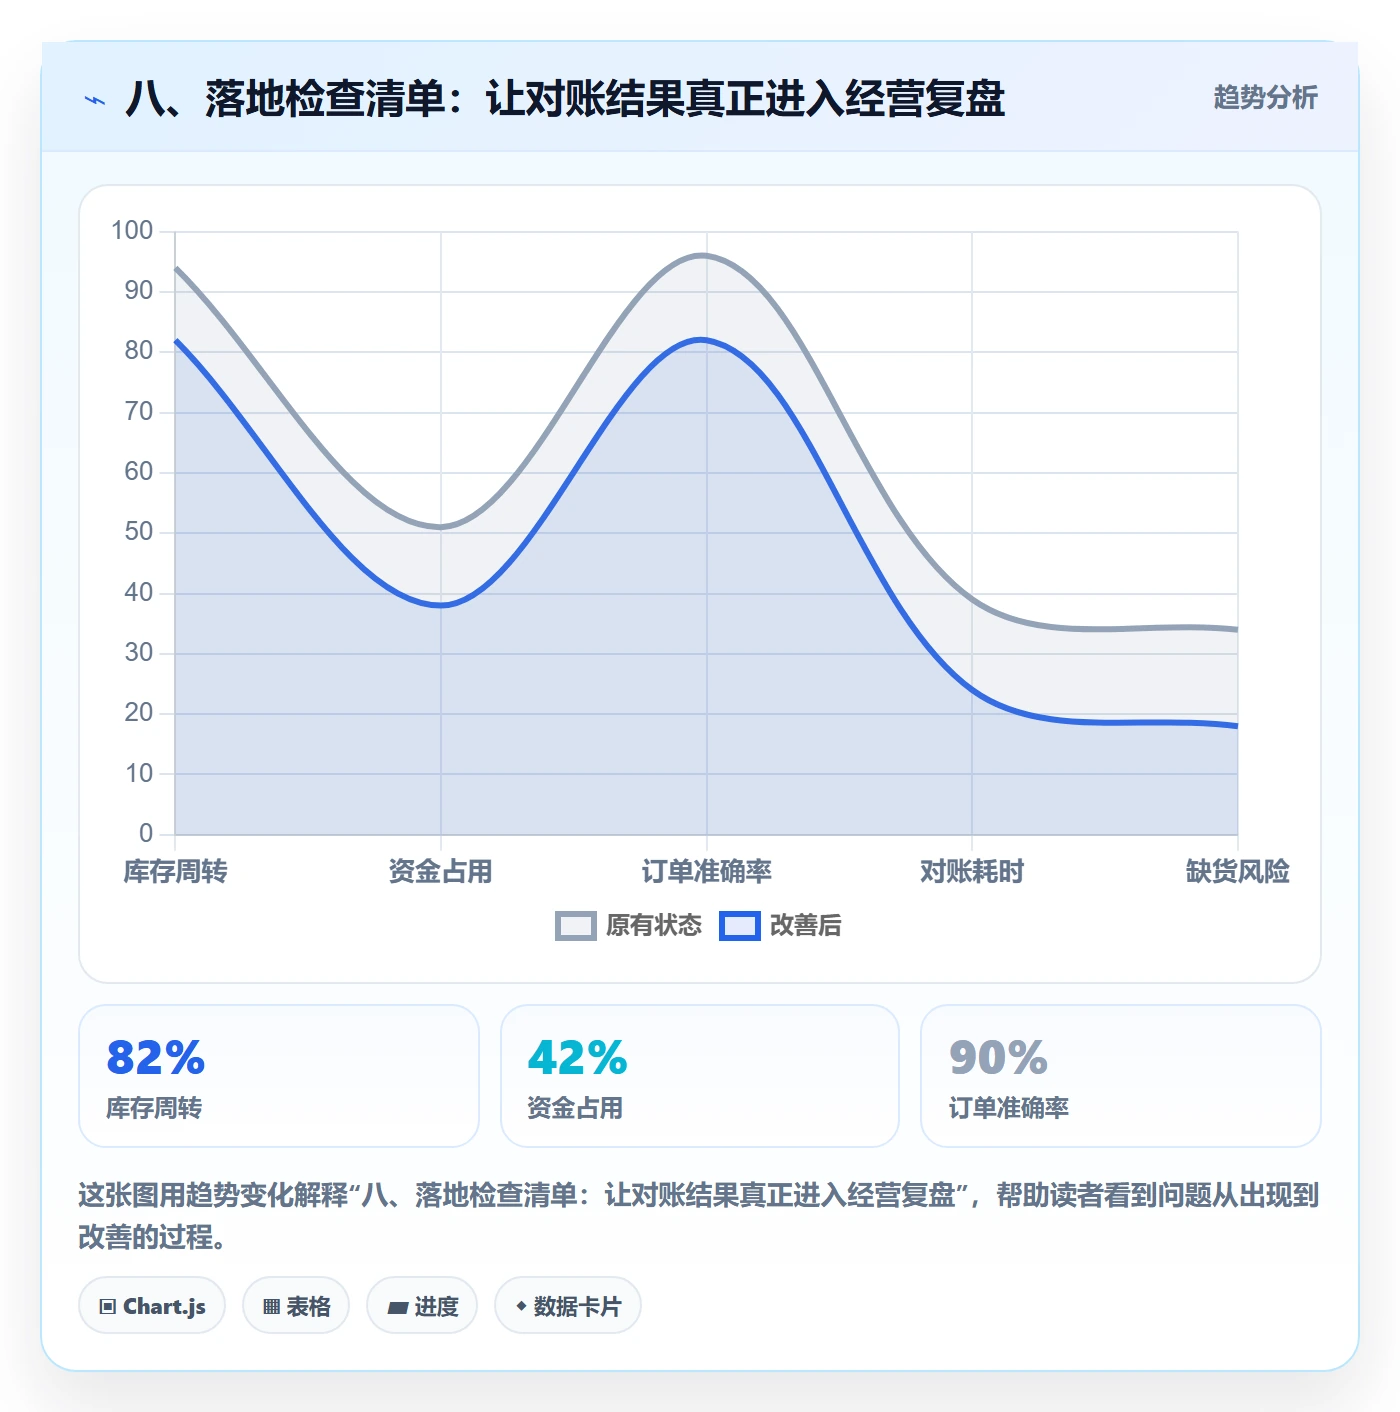Select the 数据卡片 tag chip

coord(568,1306)
